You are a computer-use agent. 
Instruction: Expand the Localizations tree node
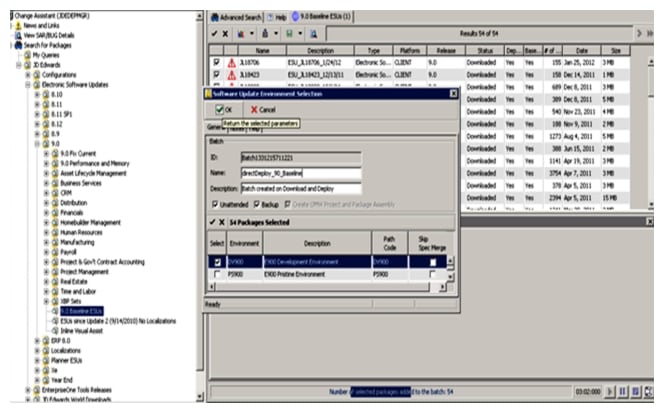click(x=37, y=351)
